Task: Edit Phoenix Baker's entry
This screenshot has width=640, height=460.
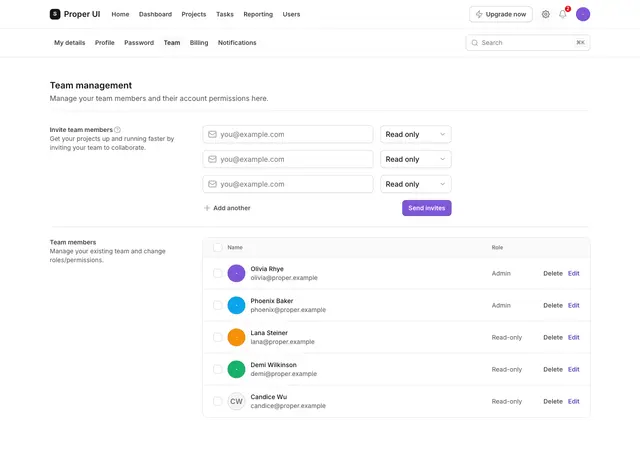Action: pos(573,305)
